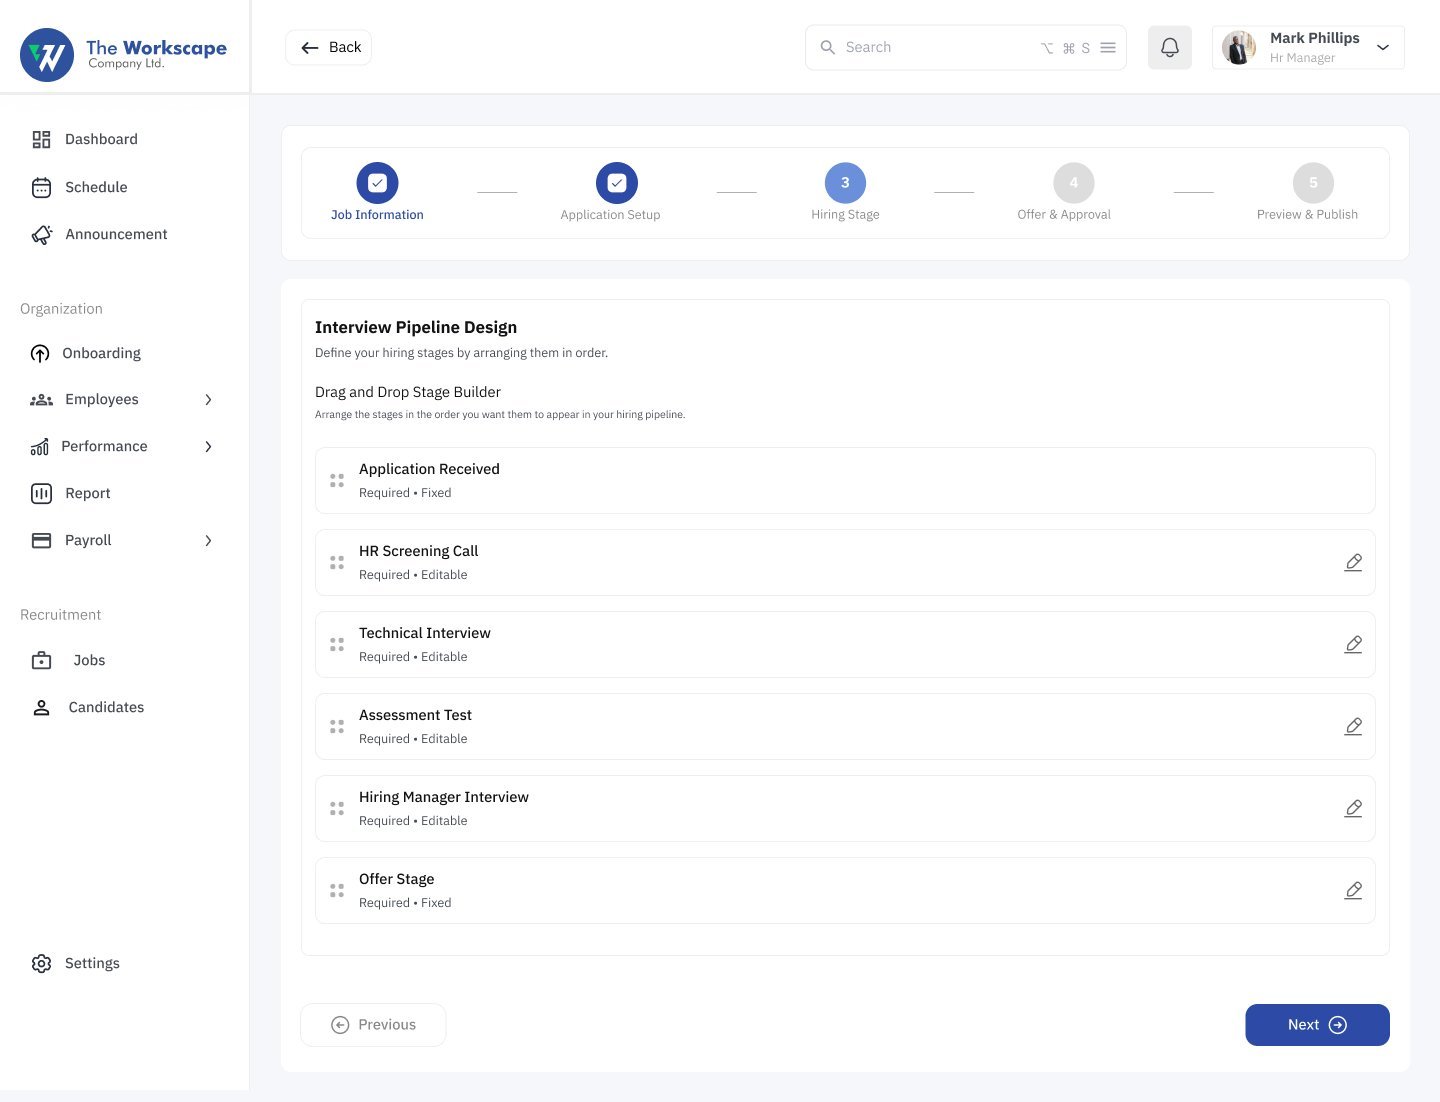The image size is (1440, 1102).
Task: Expand the Payroll submenu chevron
Action: coord(208,541)
